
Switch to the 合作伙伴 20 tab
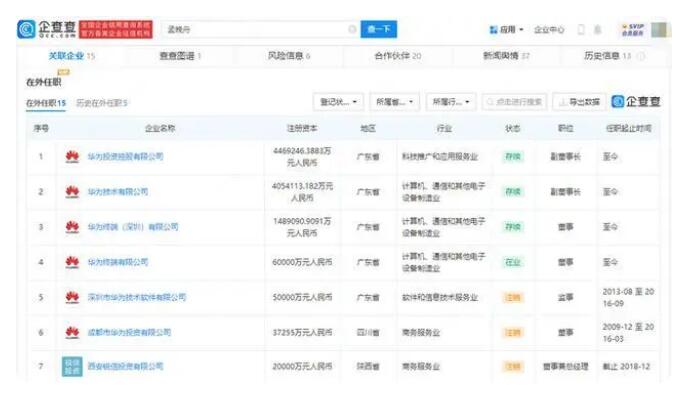tap(397, 56)
